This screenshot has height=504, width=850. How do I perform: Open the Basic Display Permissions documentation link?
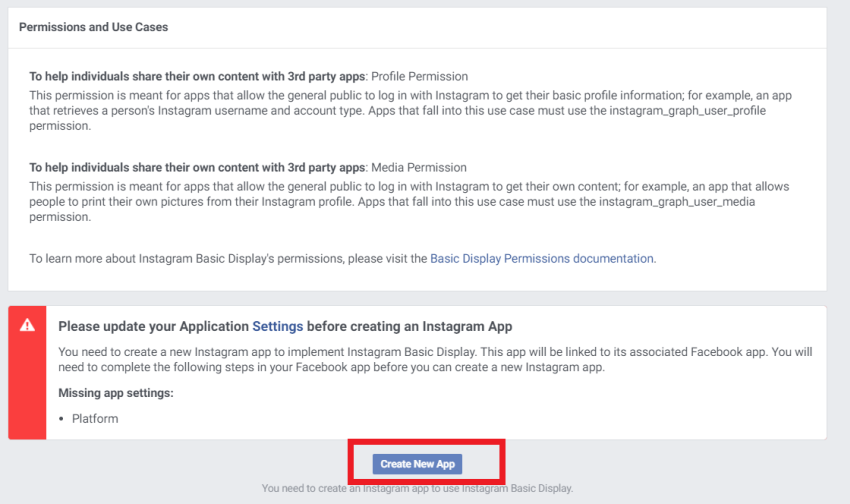tap(542, 259)
